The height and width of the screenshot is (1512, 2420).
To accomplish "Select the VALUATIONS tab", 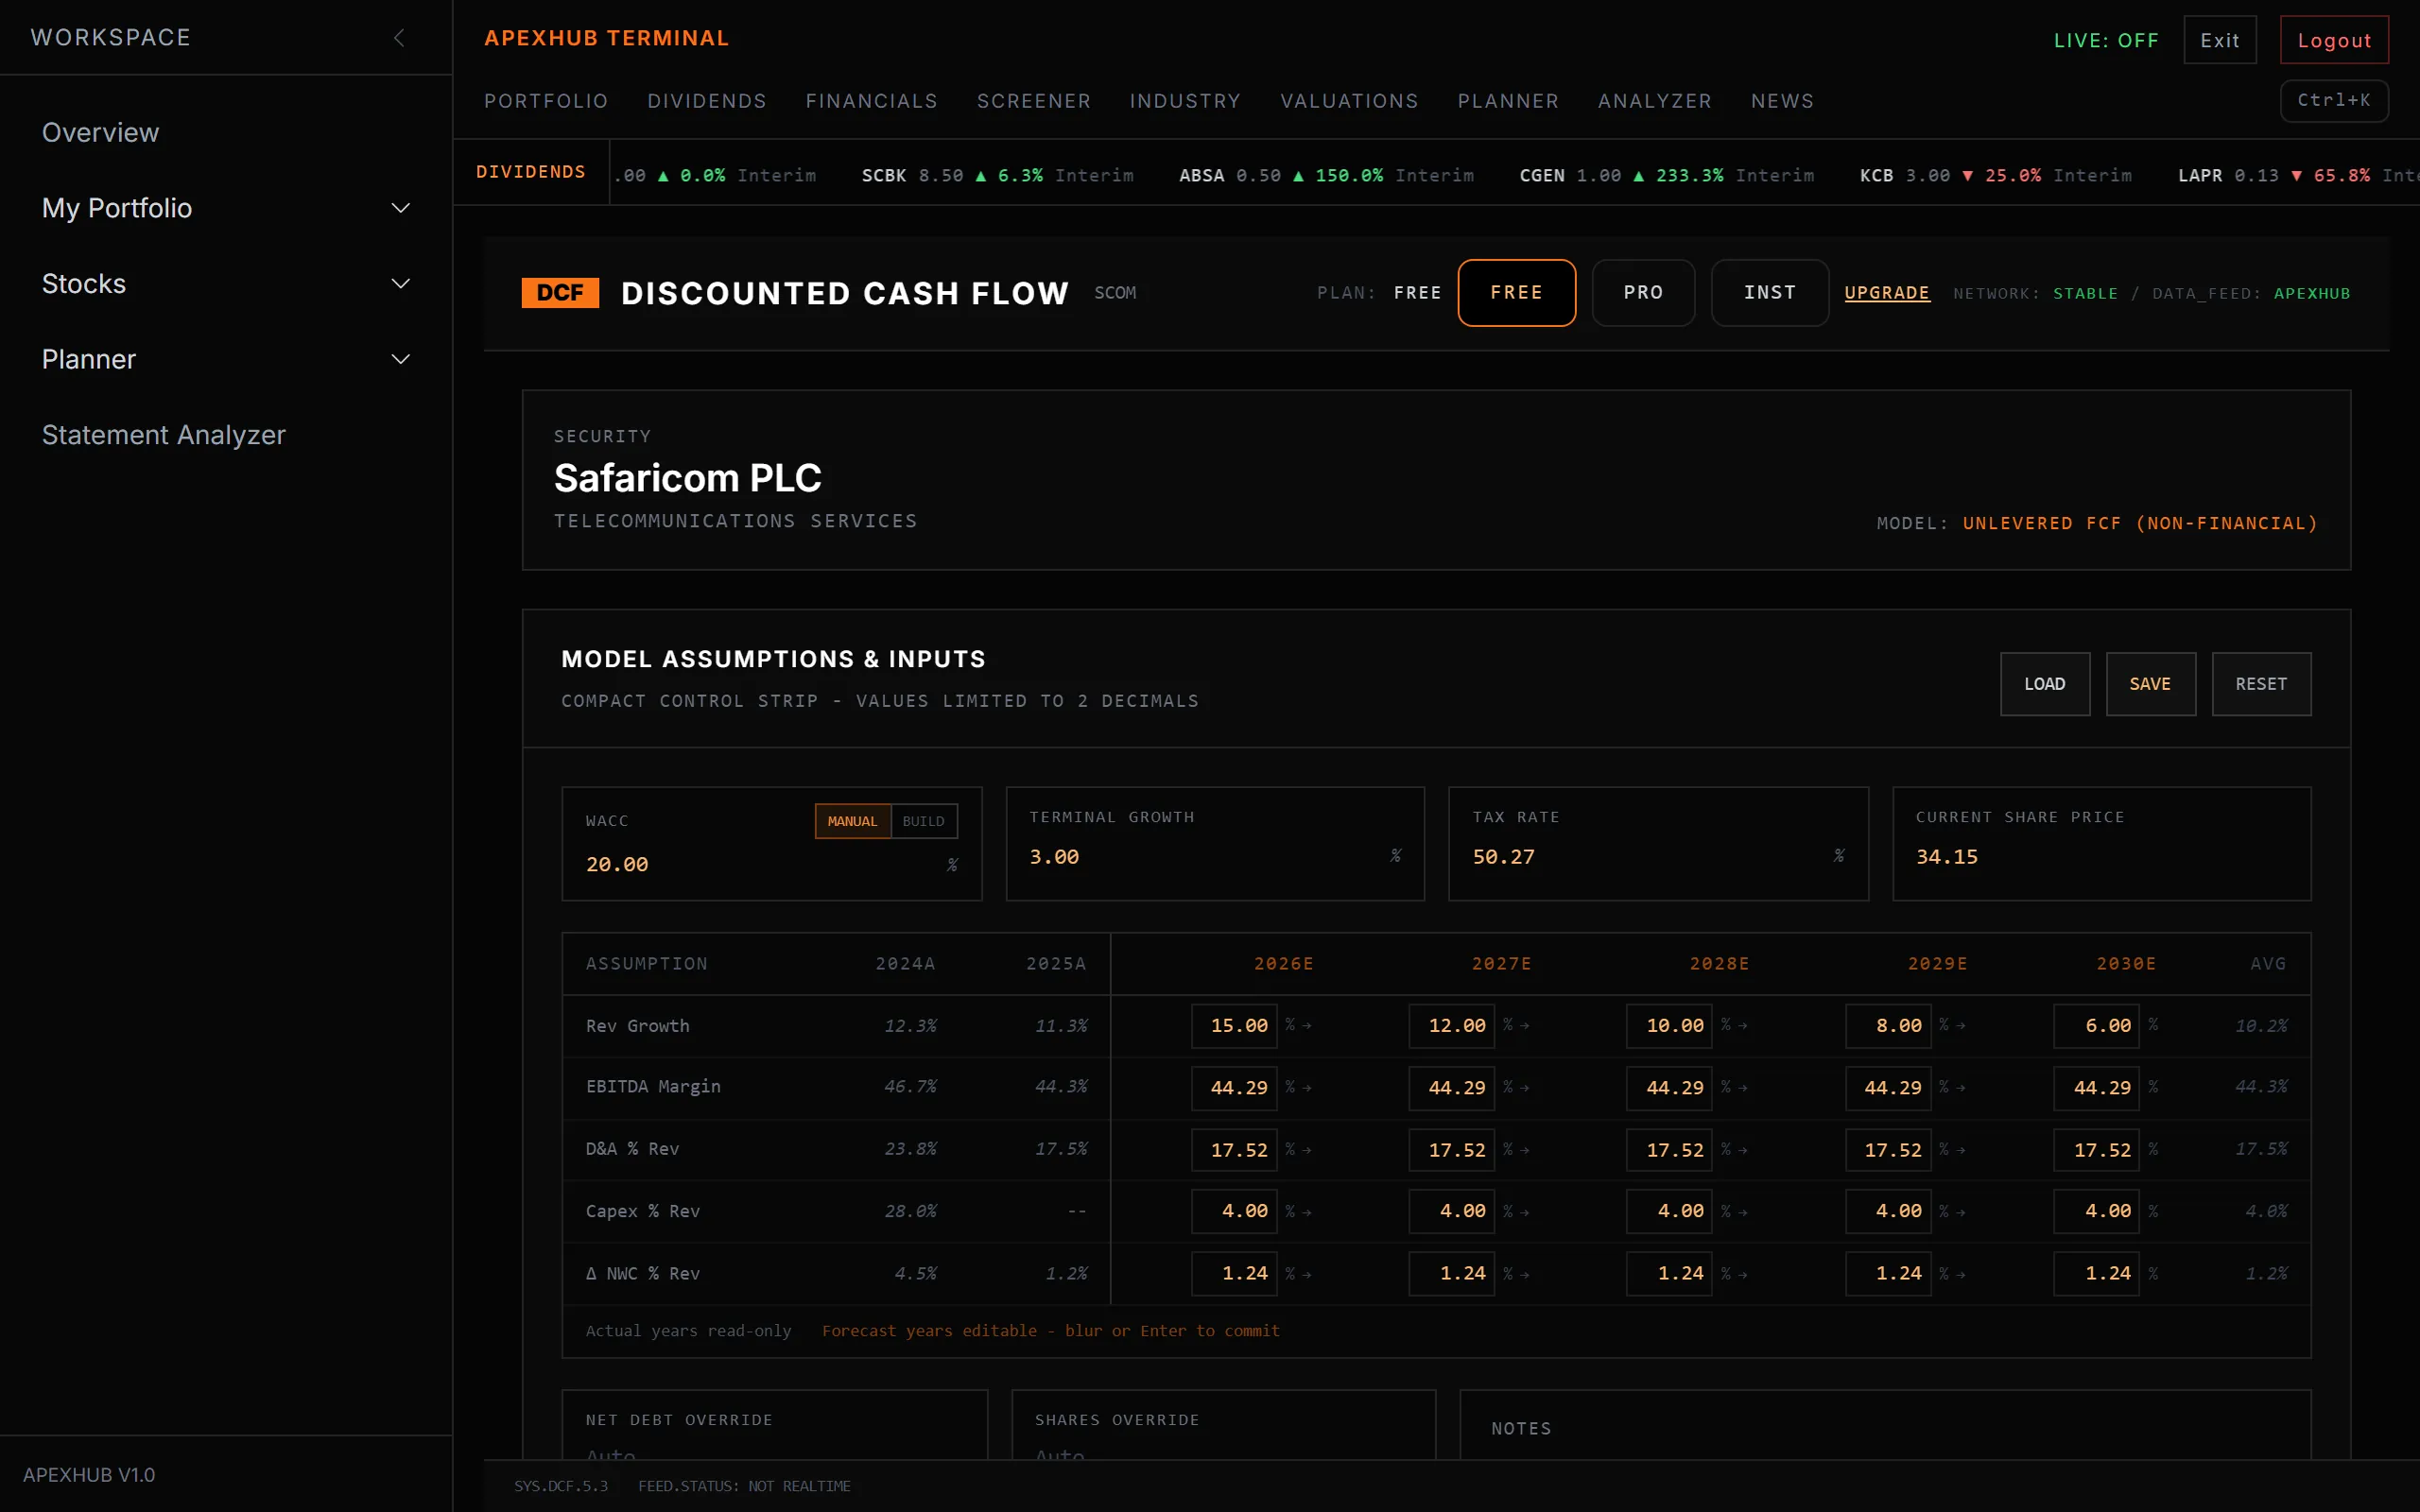I will [x=1349, y=101].
